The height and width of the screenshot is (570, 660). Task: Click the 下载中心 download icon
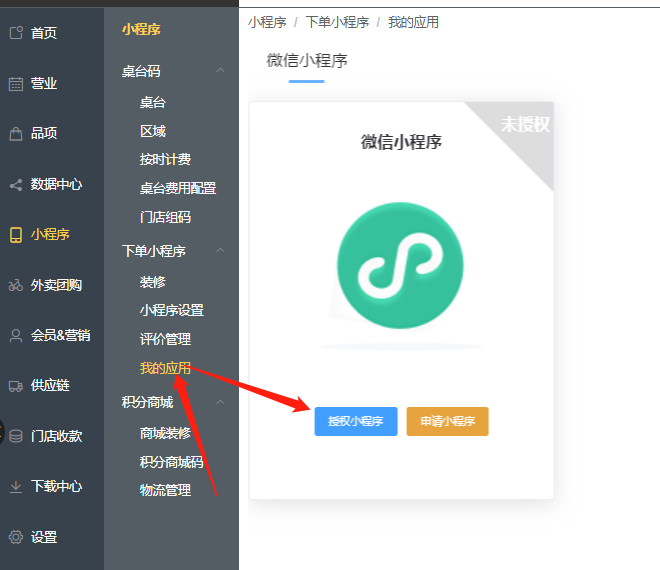[x=16, y=487]
